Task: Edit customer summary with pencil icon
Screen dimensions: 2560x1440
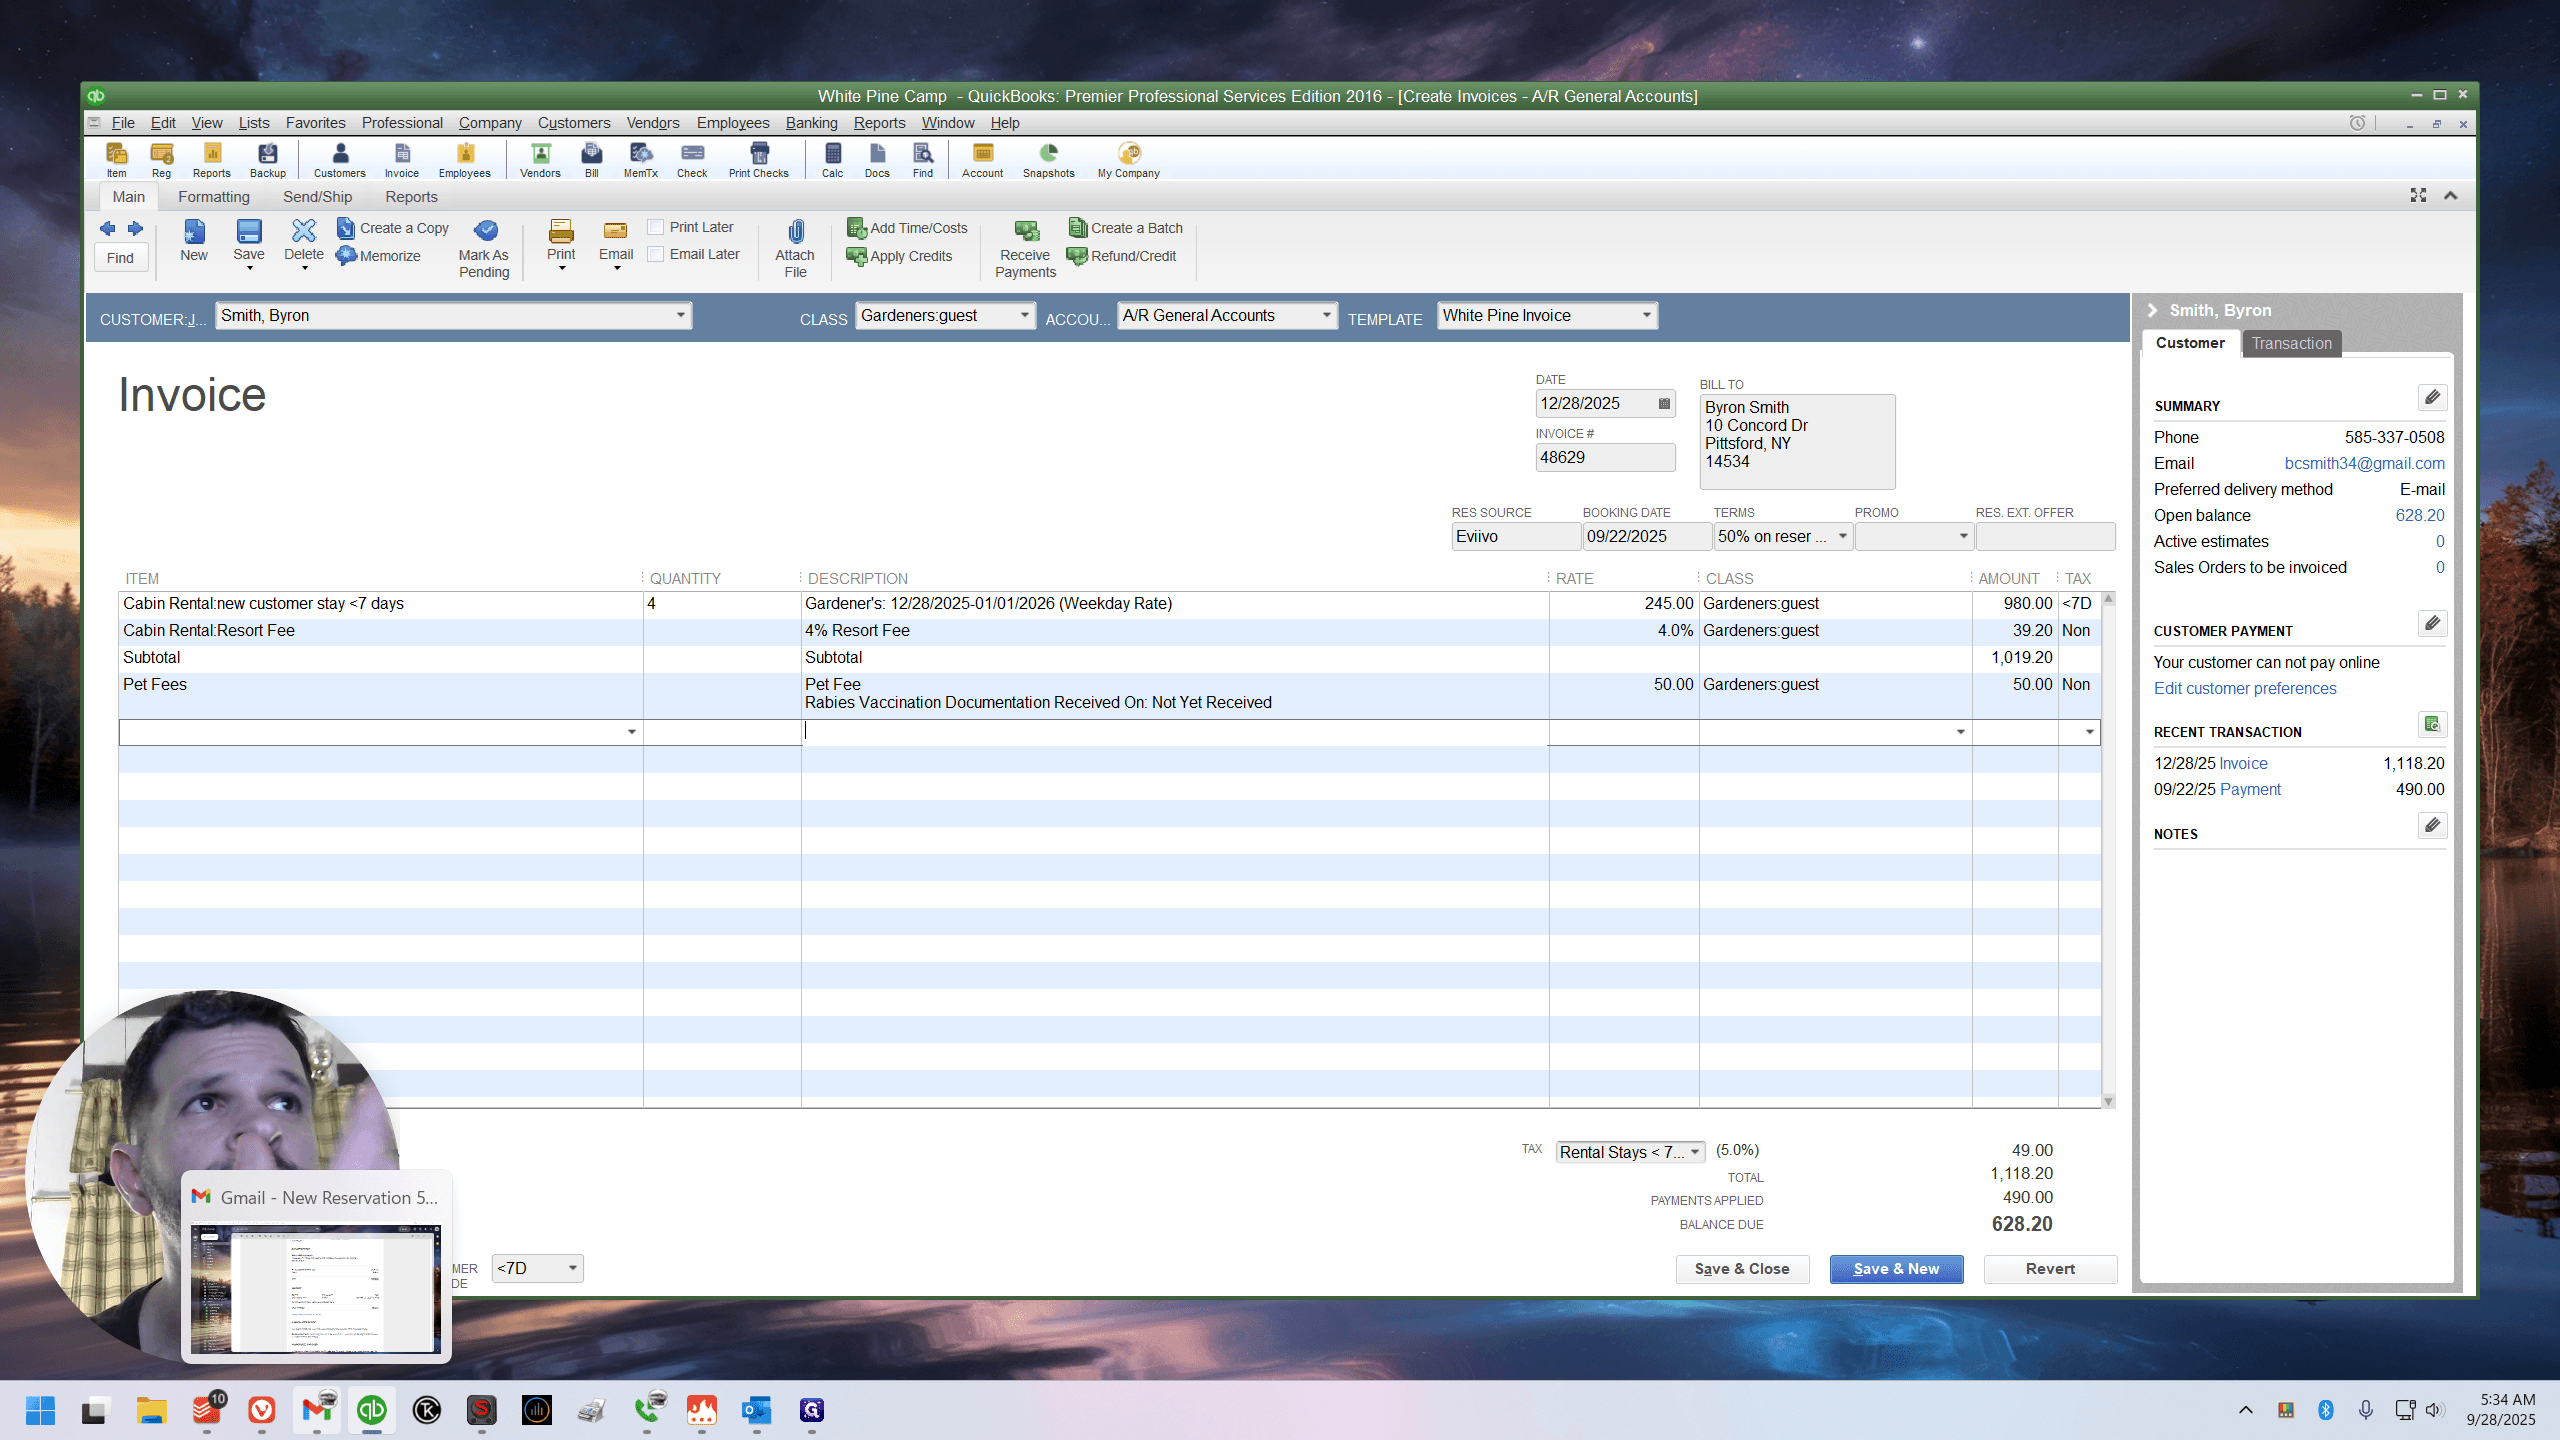Action: click(x=2432, y=397)
